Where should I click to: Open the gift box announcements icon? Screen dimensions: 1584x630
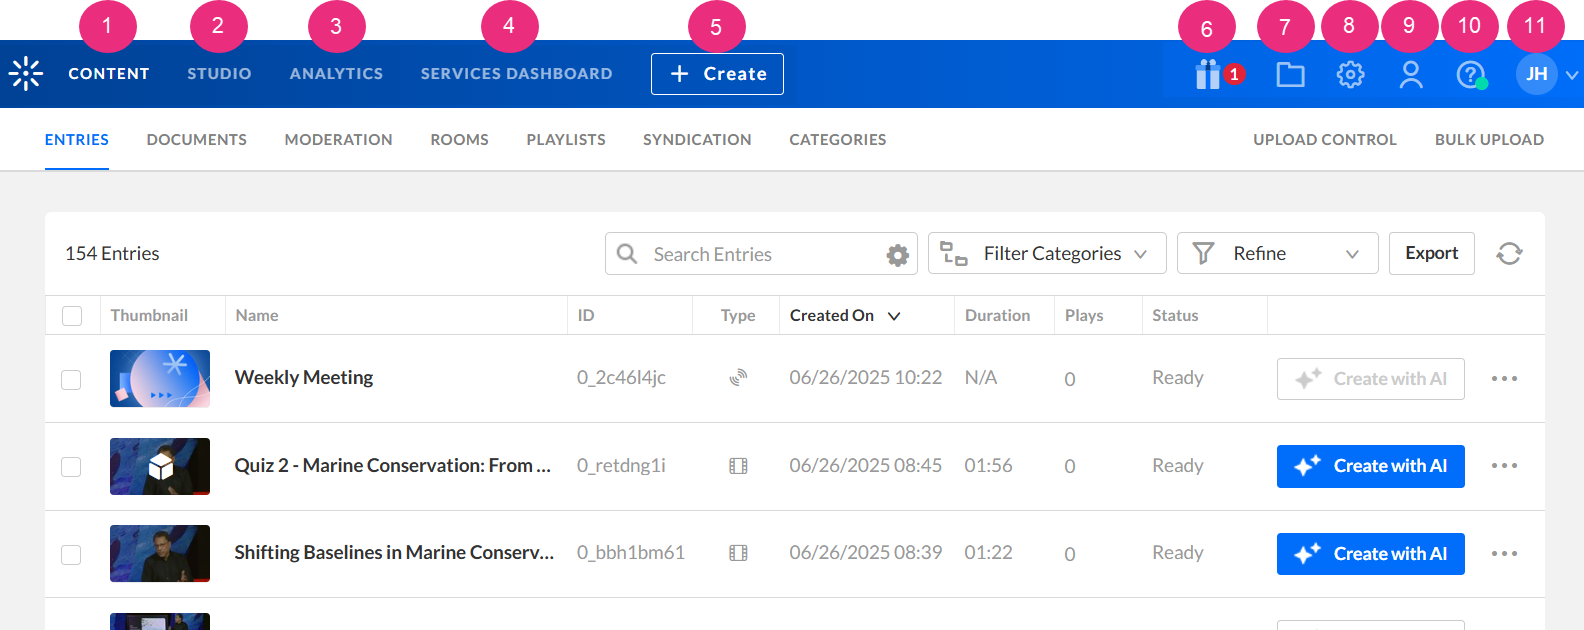click(x=1208, y=74)
